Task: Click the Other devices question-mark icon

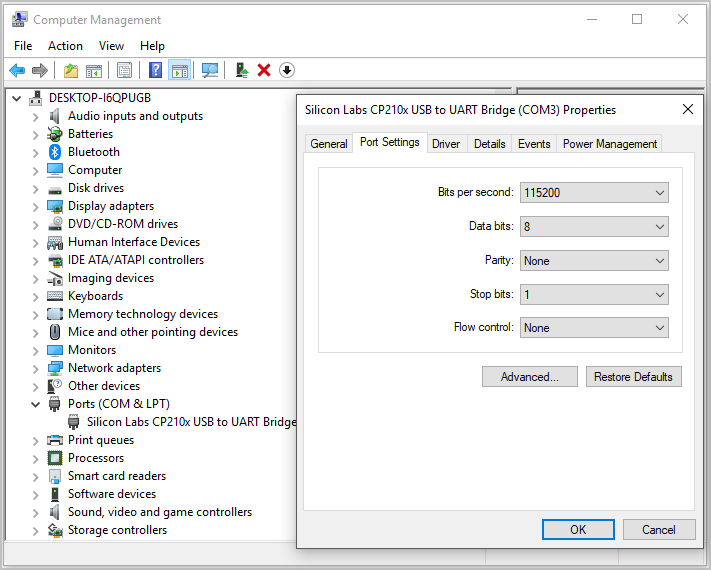Action: pyautogui.click(x=55, y=386)
